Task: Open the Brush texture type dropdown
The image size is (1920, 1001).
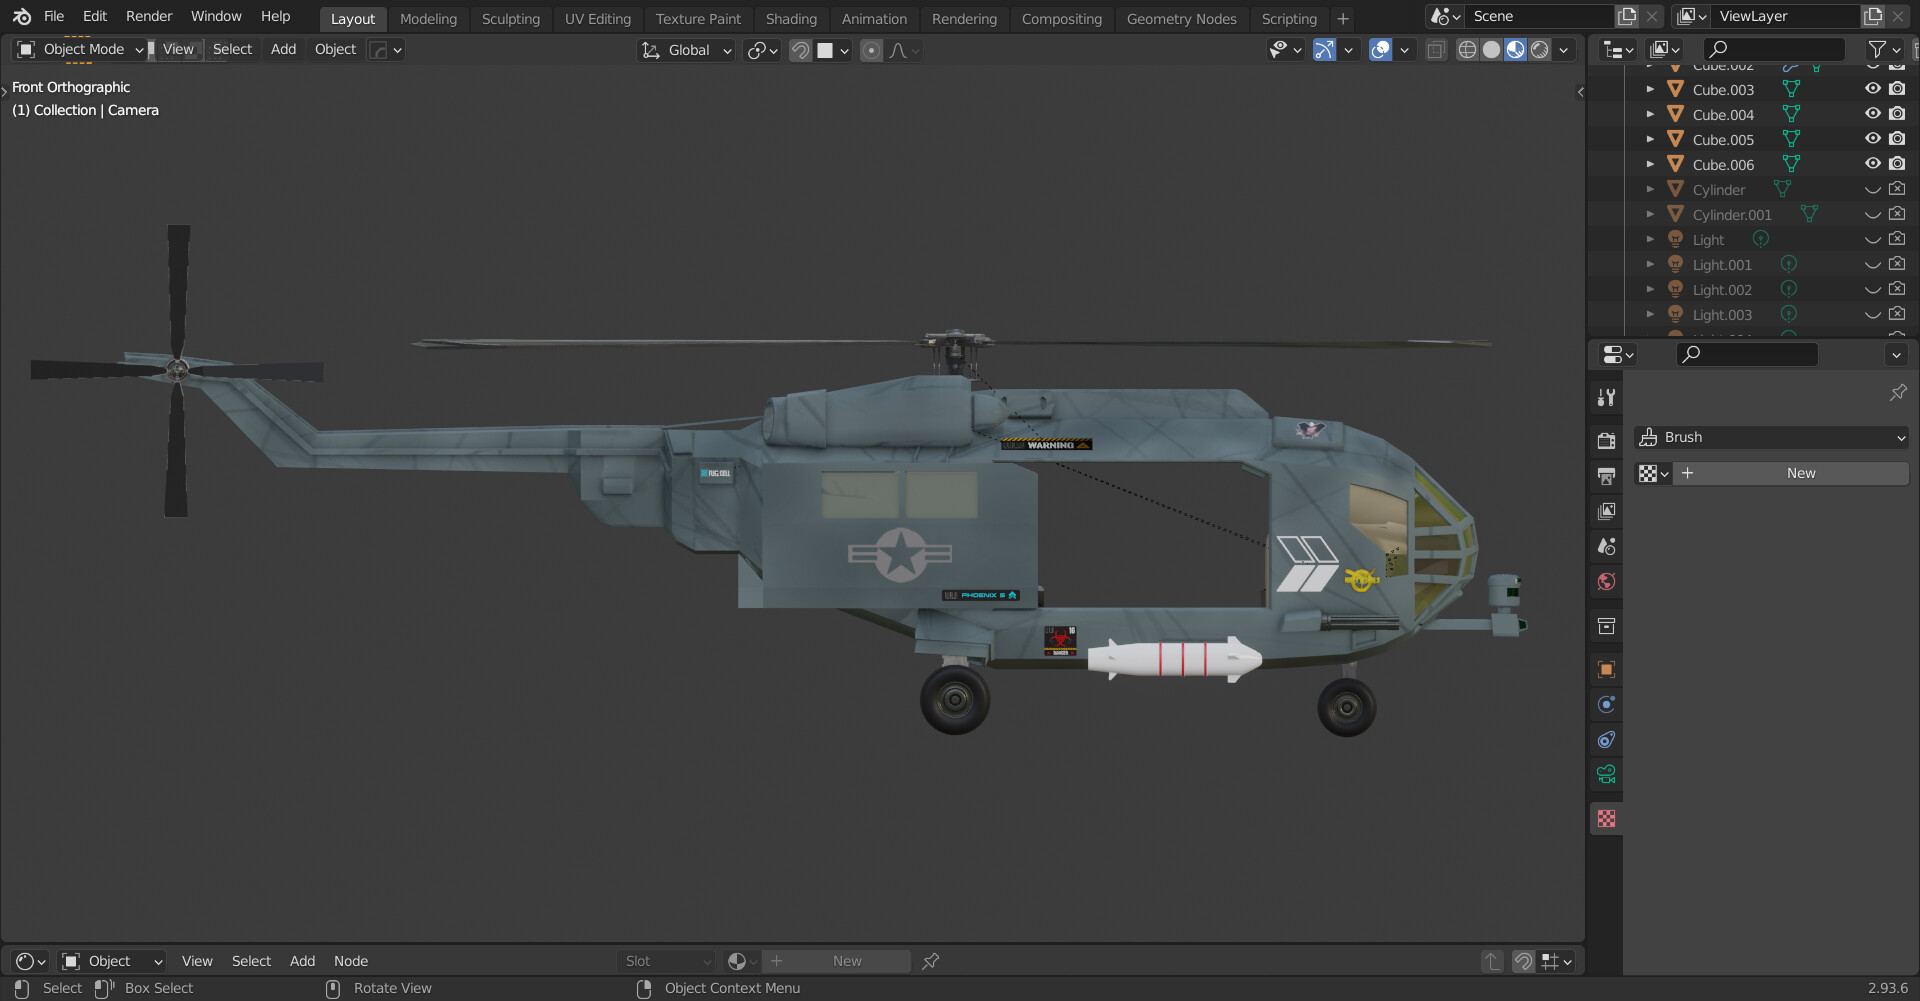Action: pos(1770,437)
